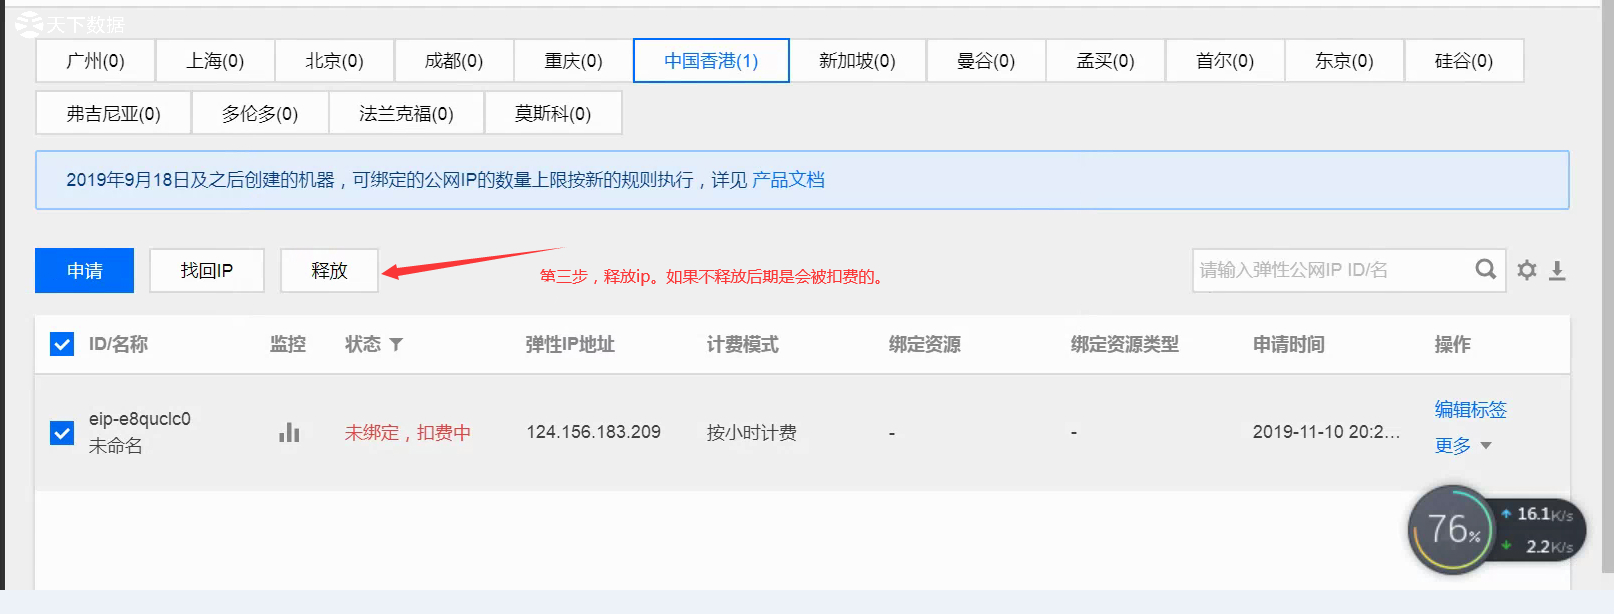Click the 找回IP button

pyautogui.click(x=207, y=271)
